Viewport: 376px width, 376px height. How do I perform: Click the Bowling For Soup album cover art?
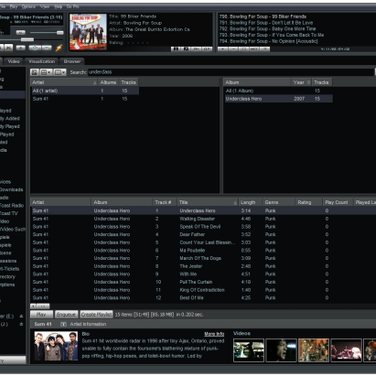click(x=88, y=32)
